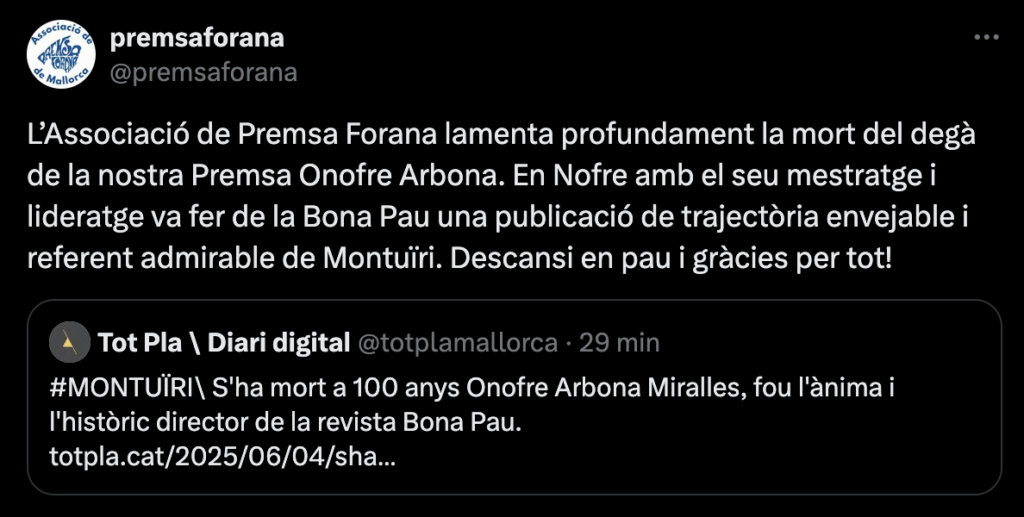The width and height of the screenshot is (1024, 517).
Task: Open the @totplamallorca handle
Action: 457,343
